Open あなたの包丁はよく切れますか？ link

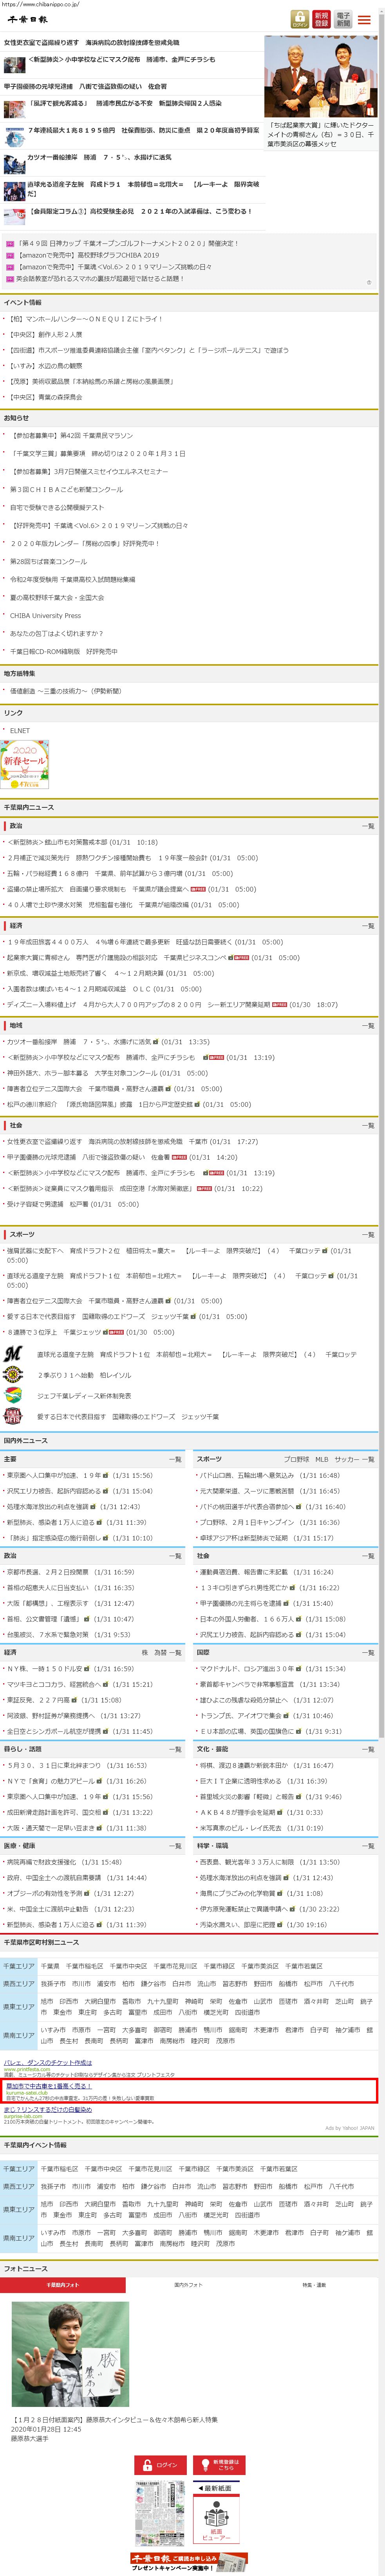[57, 634]
